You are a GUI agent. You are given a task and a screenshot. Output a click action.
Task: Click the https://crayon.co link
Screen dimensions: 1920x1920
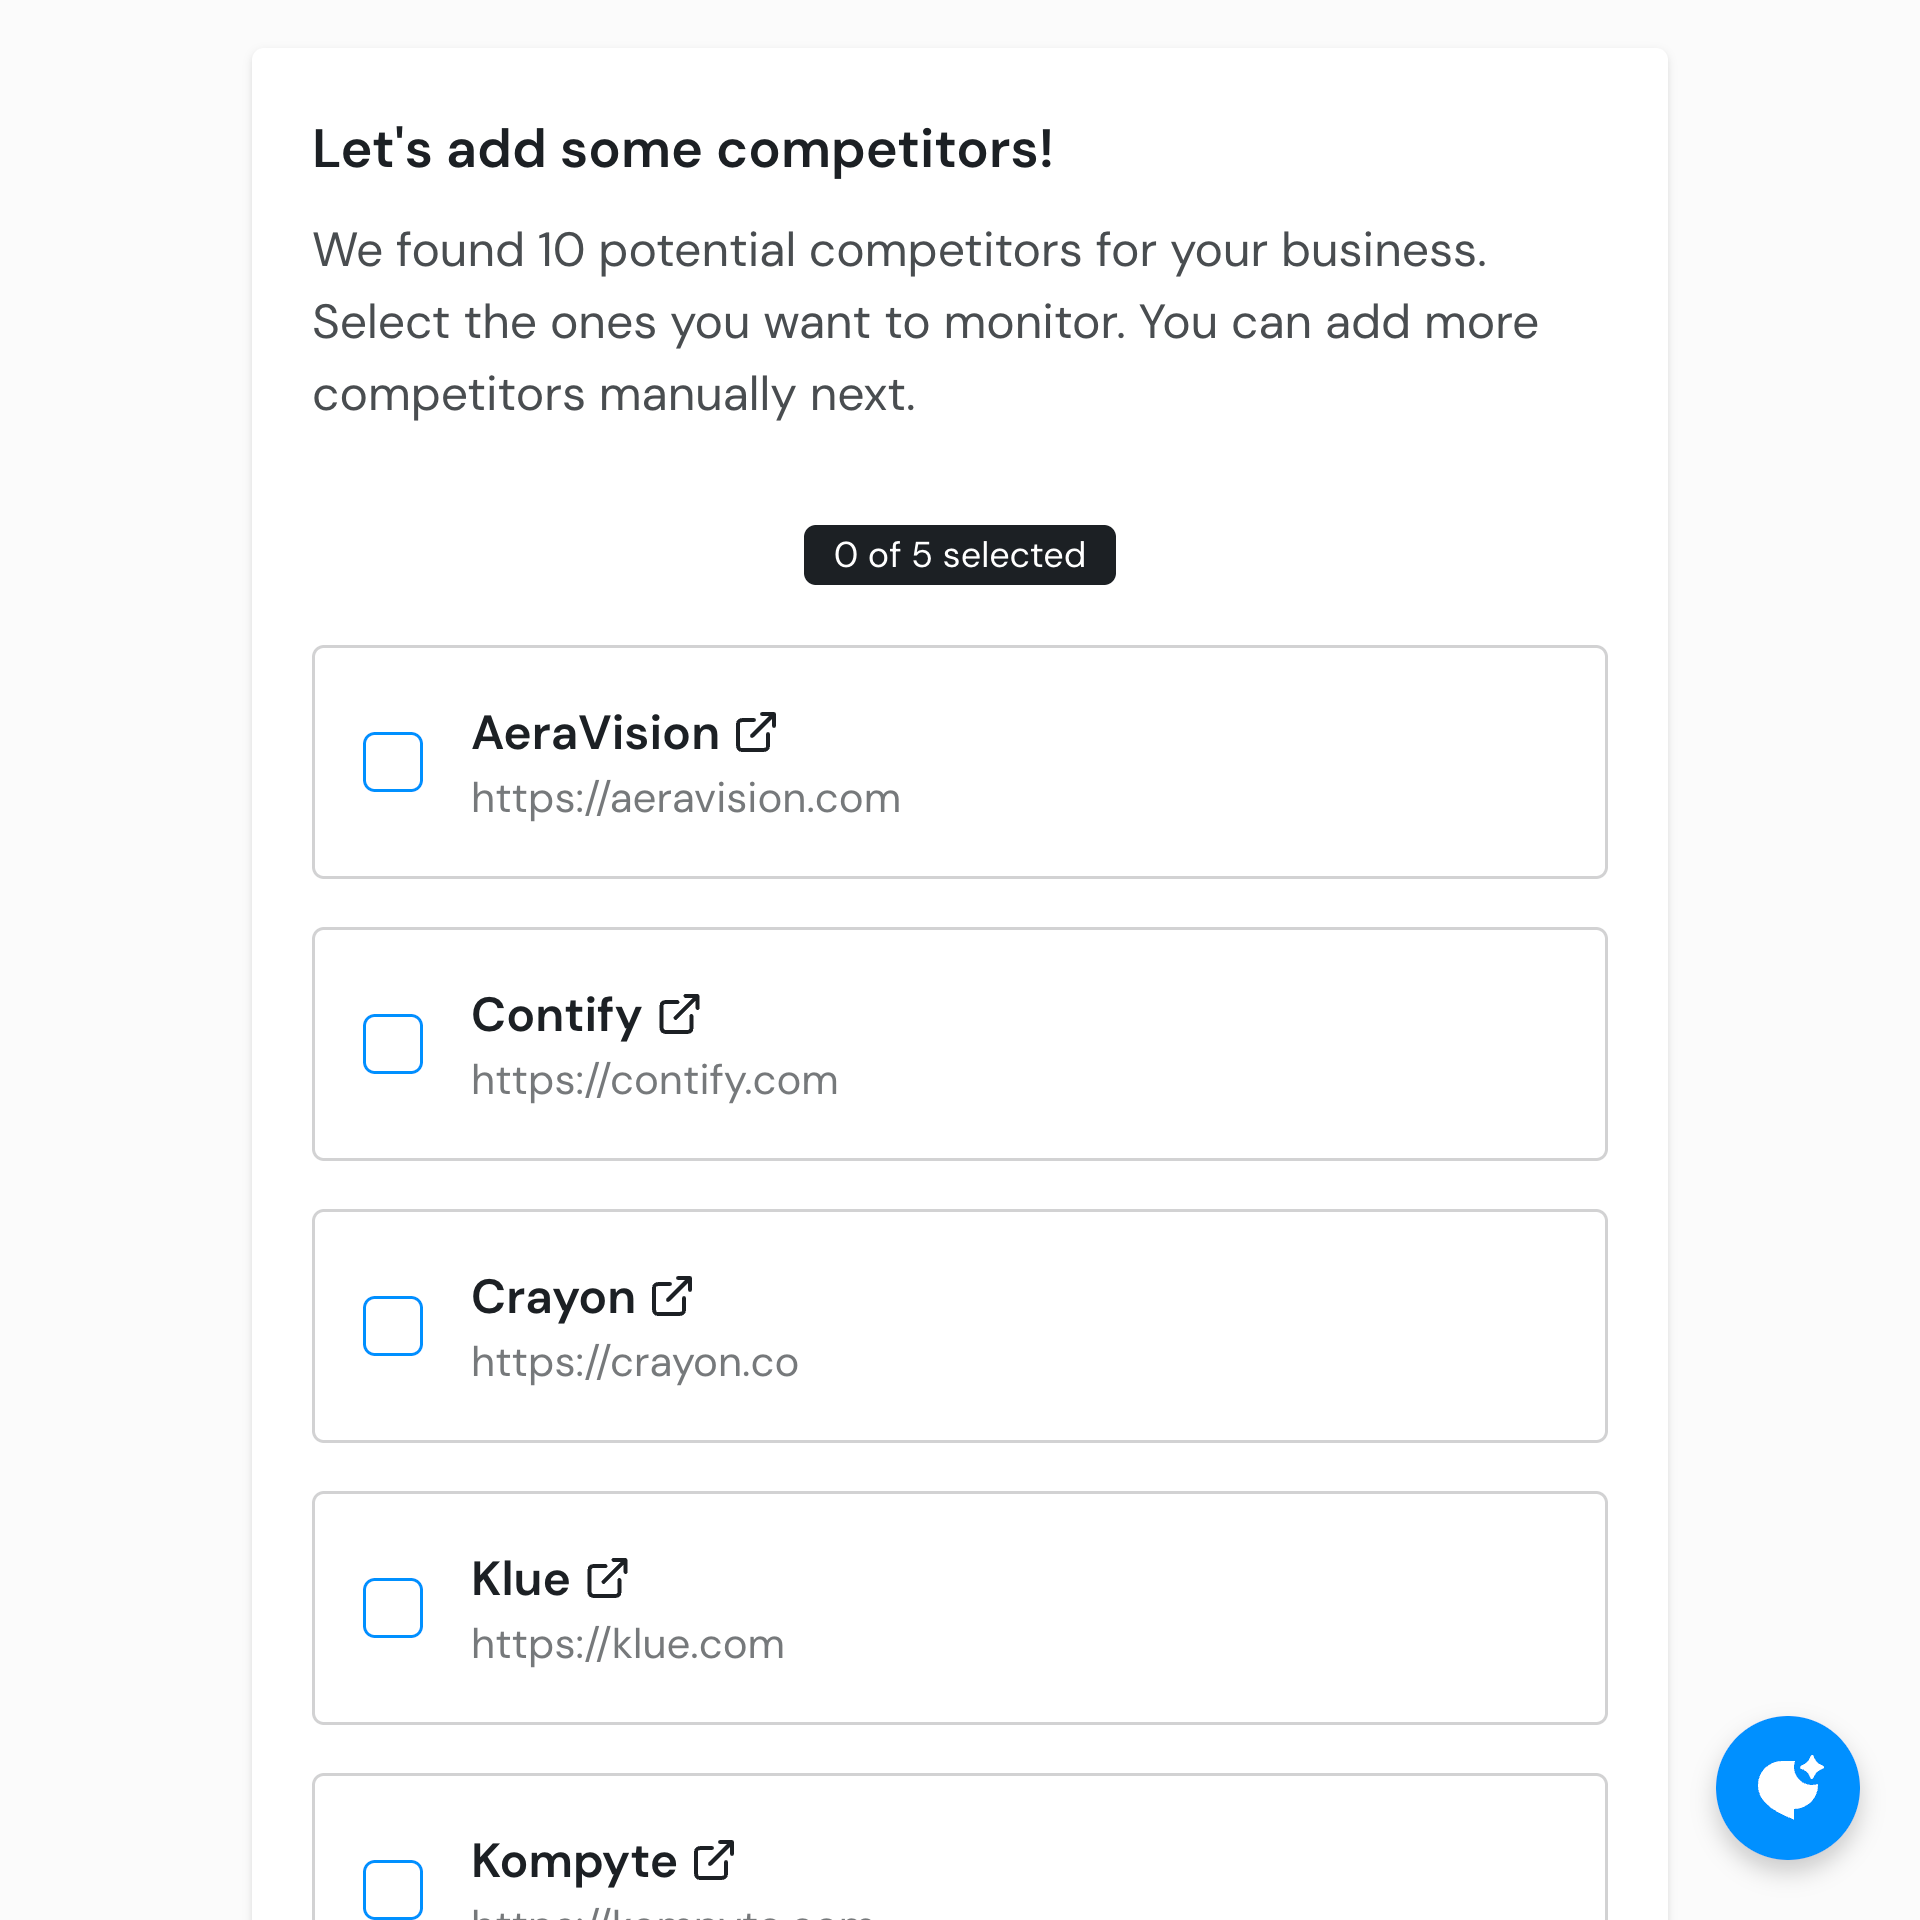coord(634,1361)
